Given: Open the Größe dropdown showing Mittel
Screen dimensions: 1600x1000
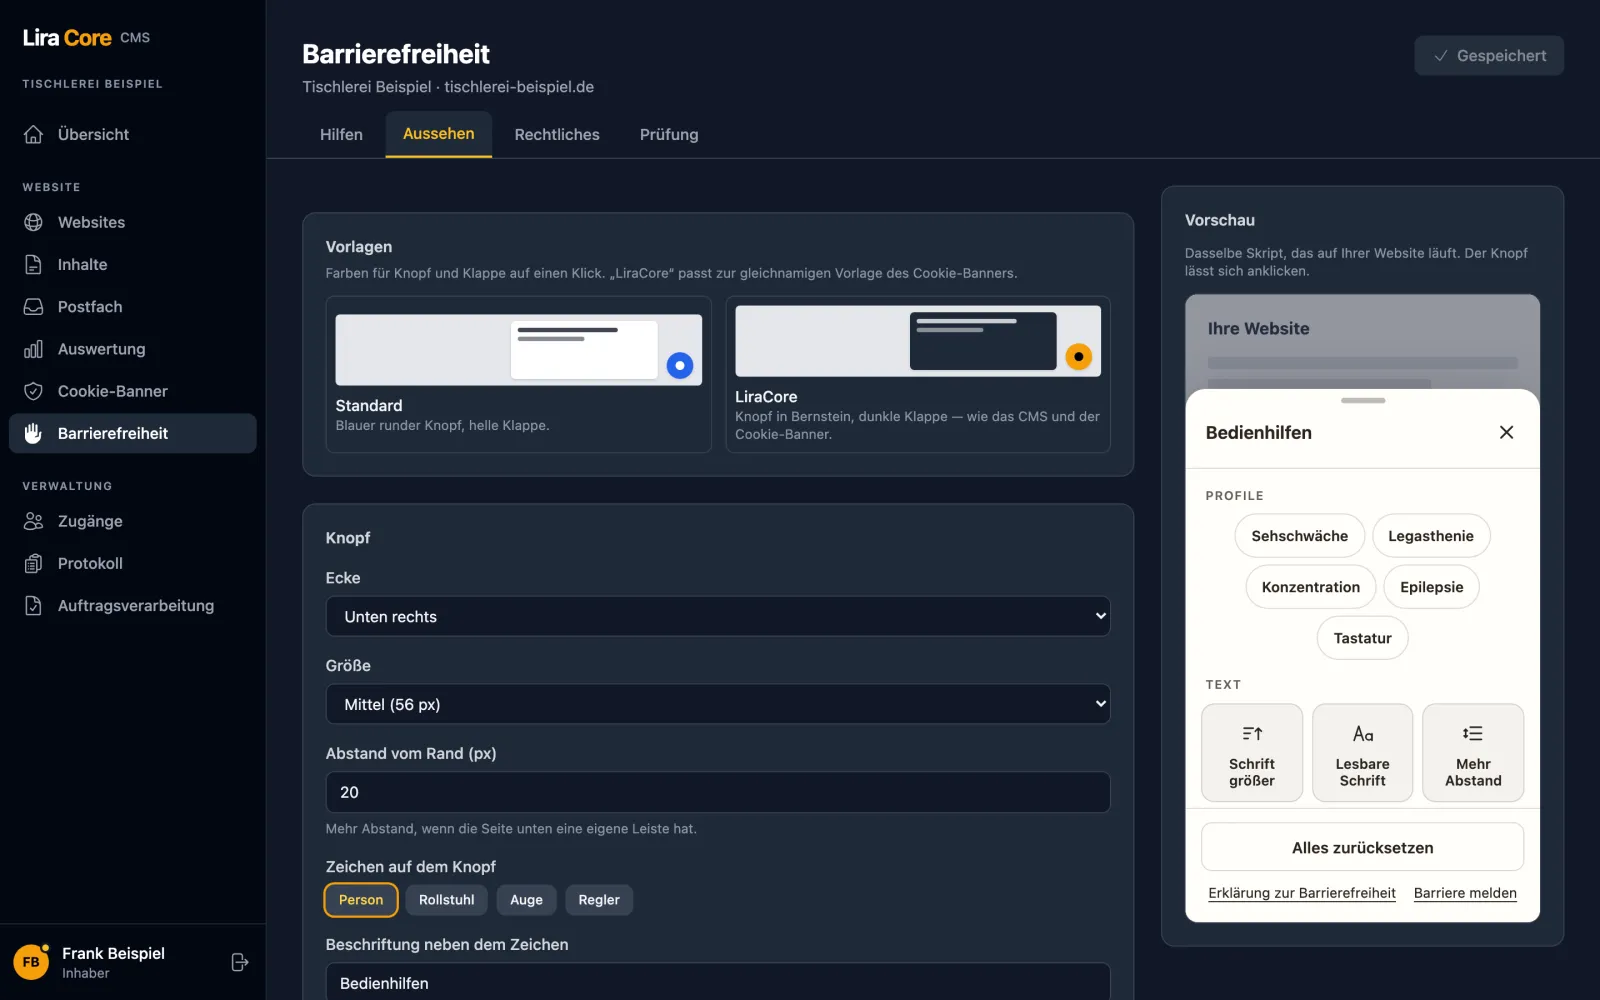Looking at the screenshot, I should (x=718, y=705).
